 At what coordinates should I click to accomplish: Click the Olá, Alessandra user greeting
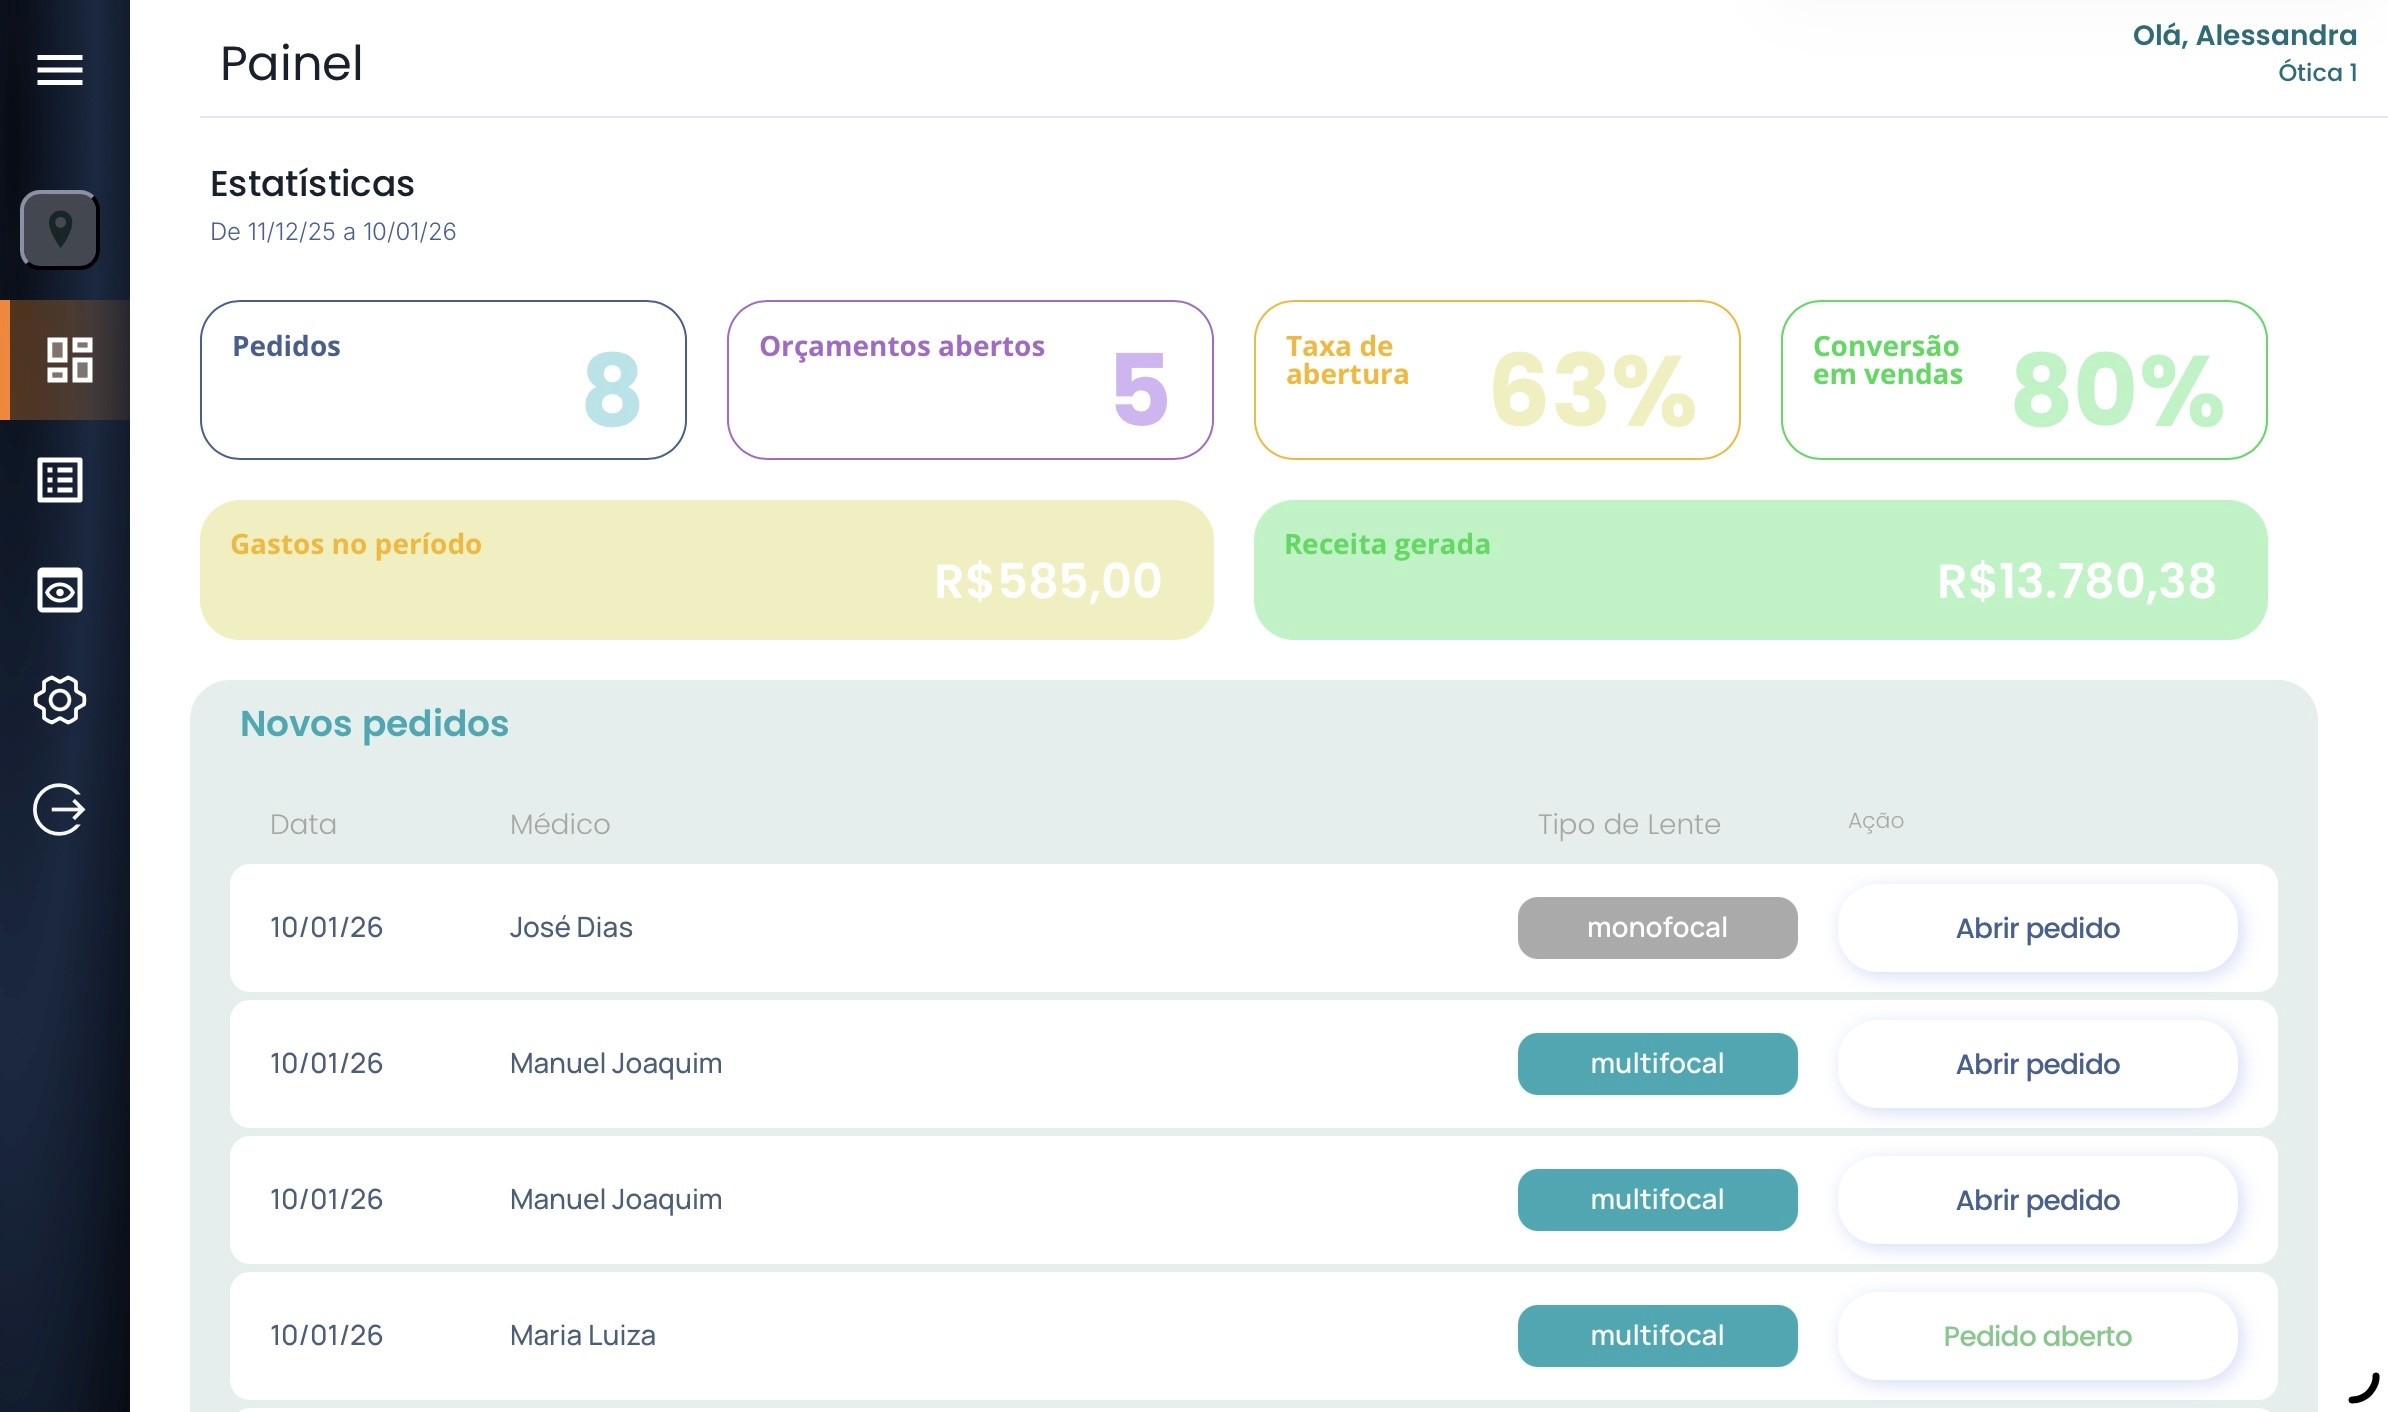pyautogui.click(x=2244, y=36)
